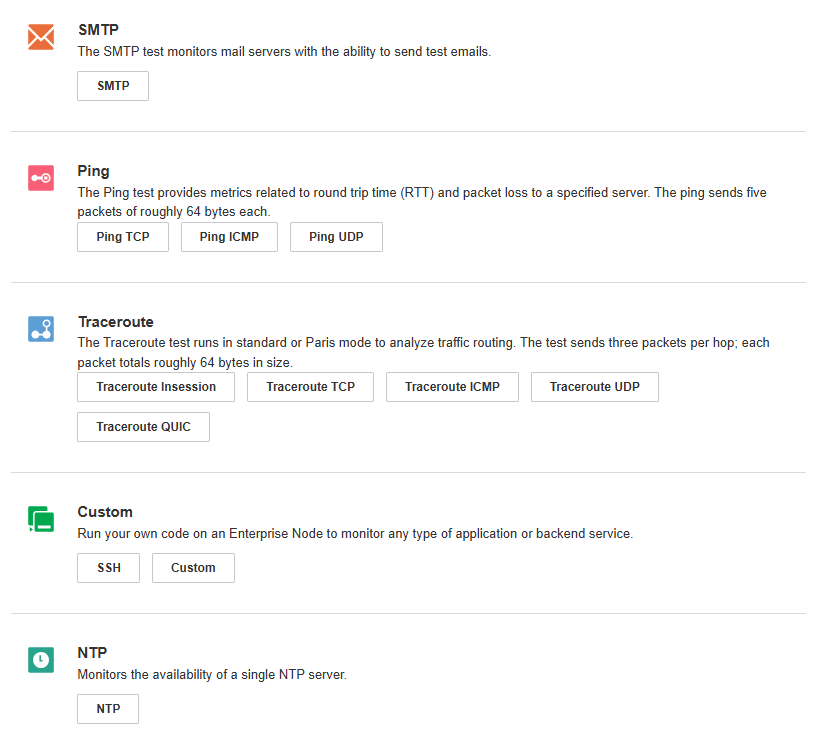Screen dimensions: 823x751
Task: Click the green Custom test icon
Action: click(41, 519)
